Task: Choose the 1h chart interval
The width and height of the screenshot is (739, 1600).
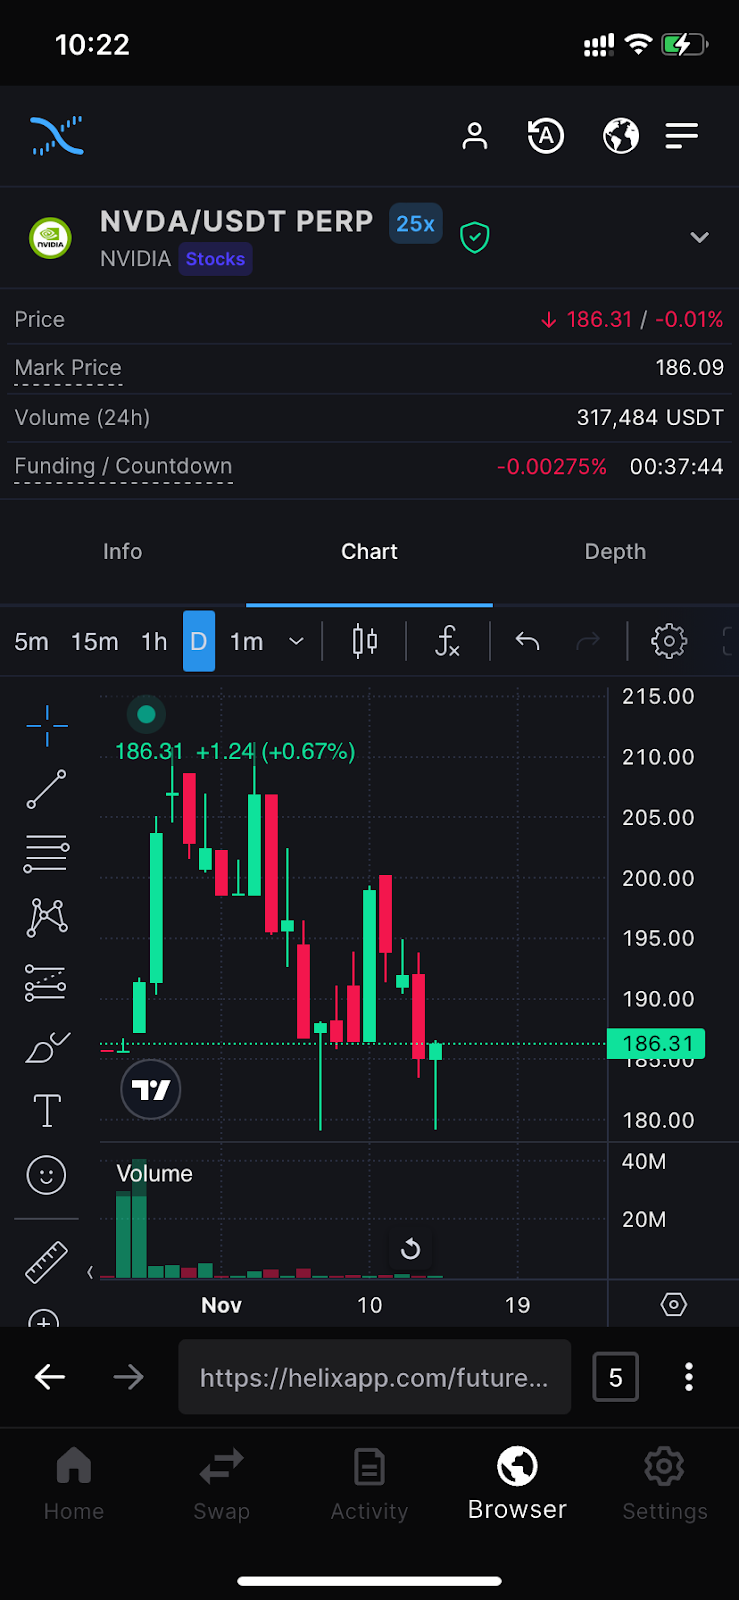Action: coord(154,641)
